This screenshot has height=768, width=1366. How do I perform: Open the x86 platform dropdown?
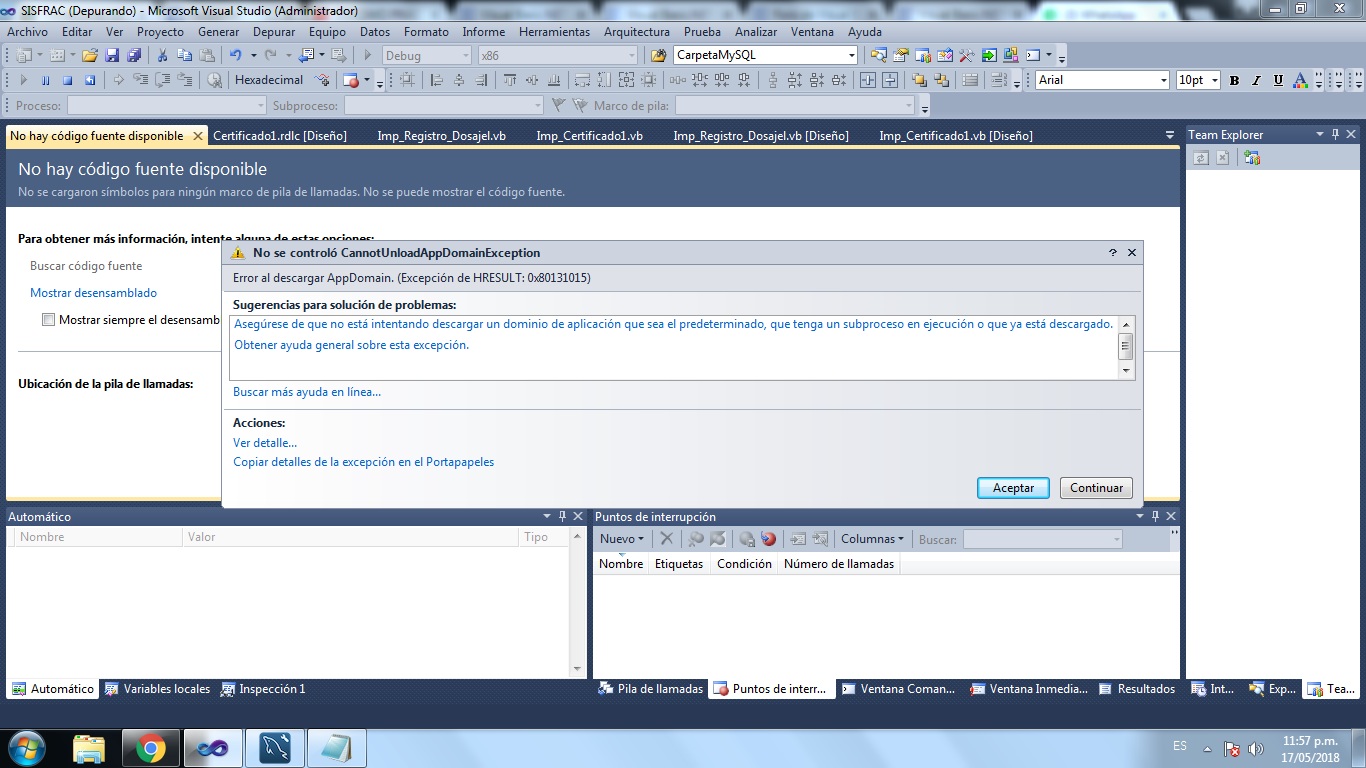tap(631, 56)
